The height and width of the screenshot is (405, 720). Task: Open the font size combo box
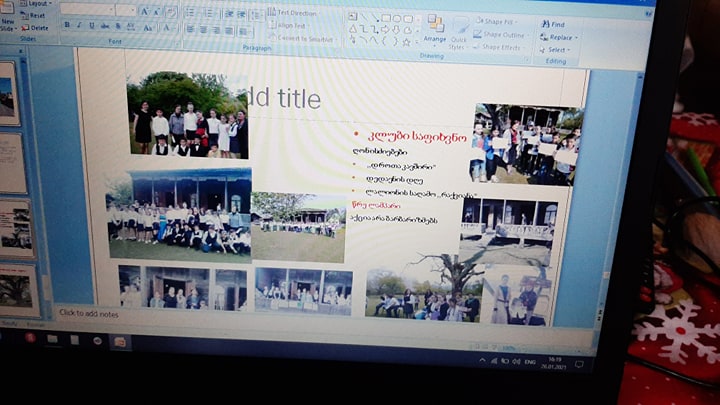(x=126, y=10)
